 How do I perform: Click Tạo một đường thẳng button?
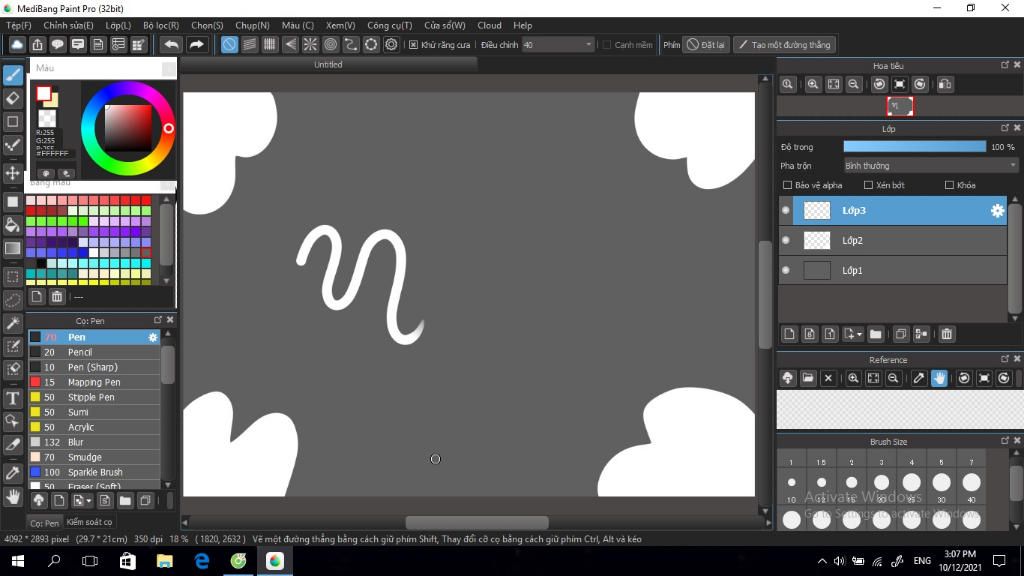coord(784,45)
